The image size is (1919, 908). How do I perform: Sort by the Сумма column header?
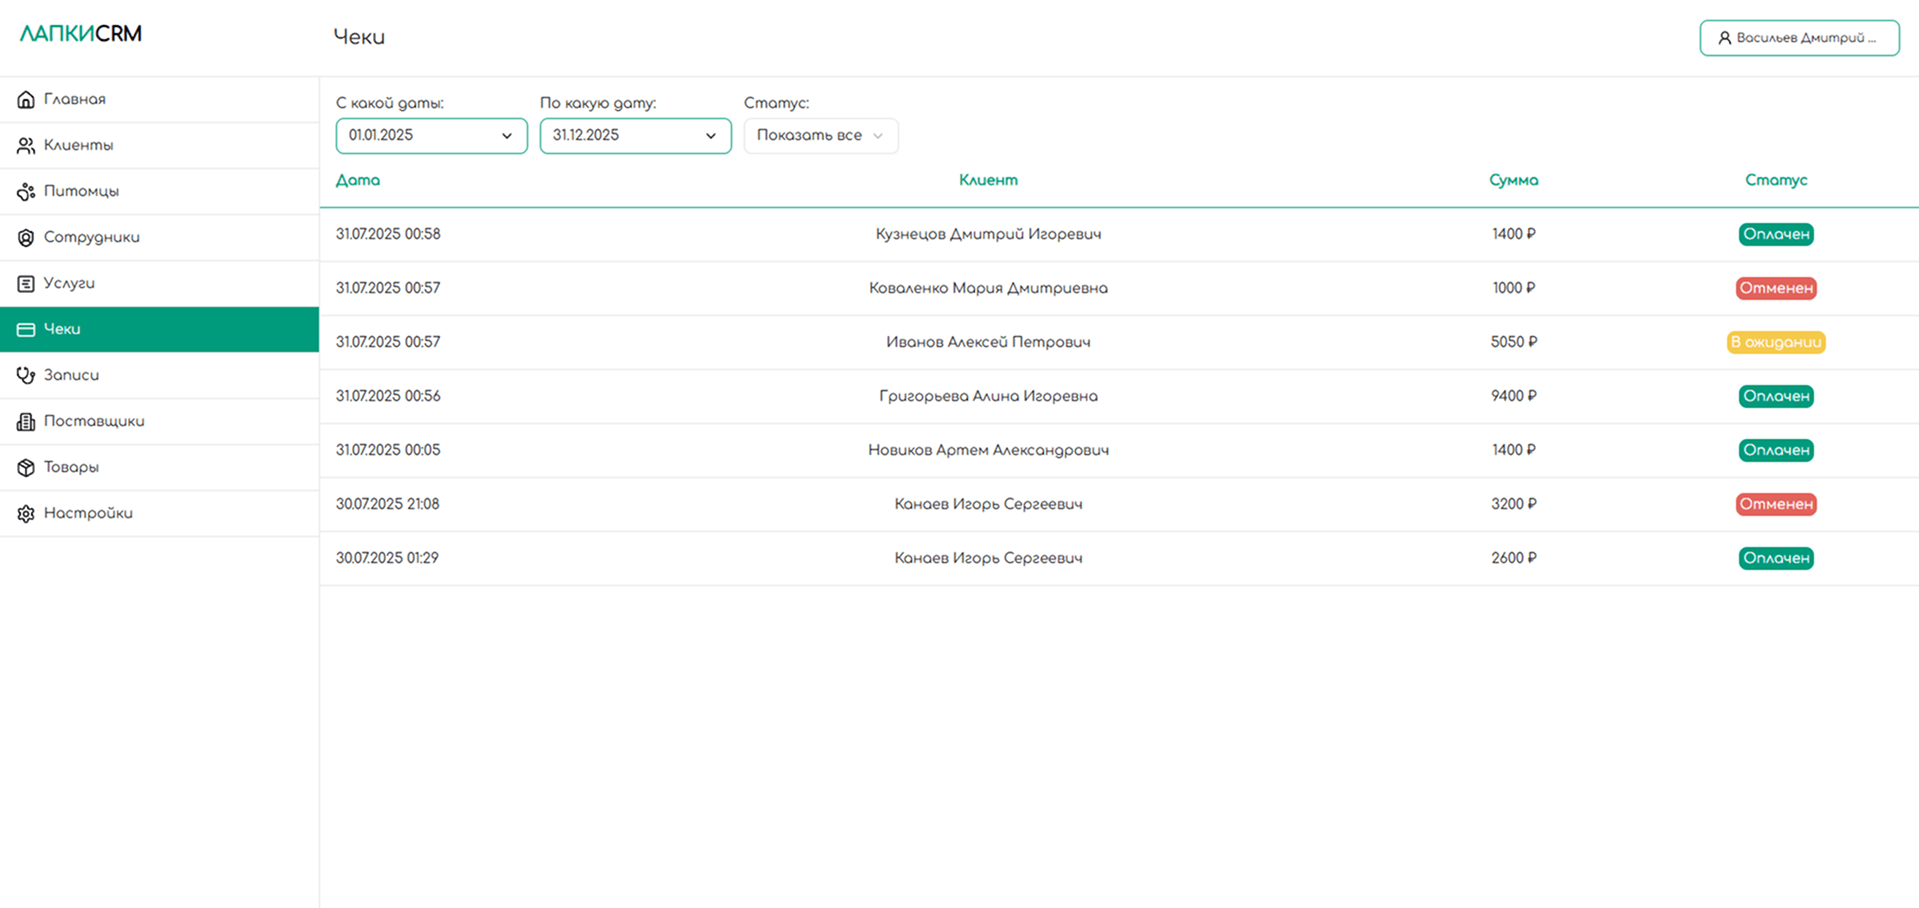click(x=1513, y=180)
